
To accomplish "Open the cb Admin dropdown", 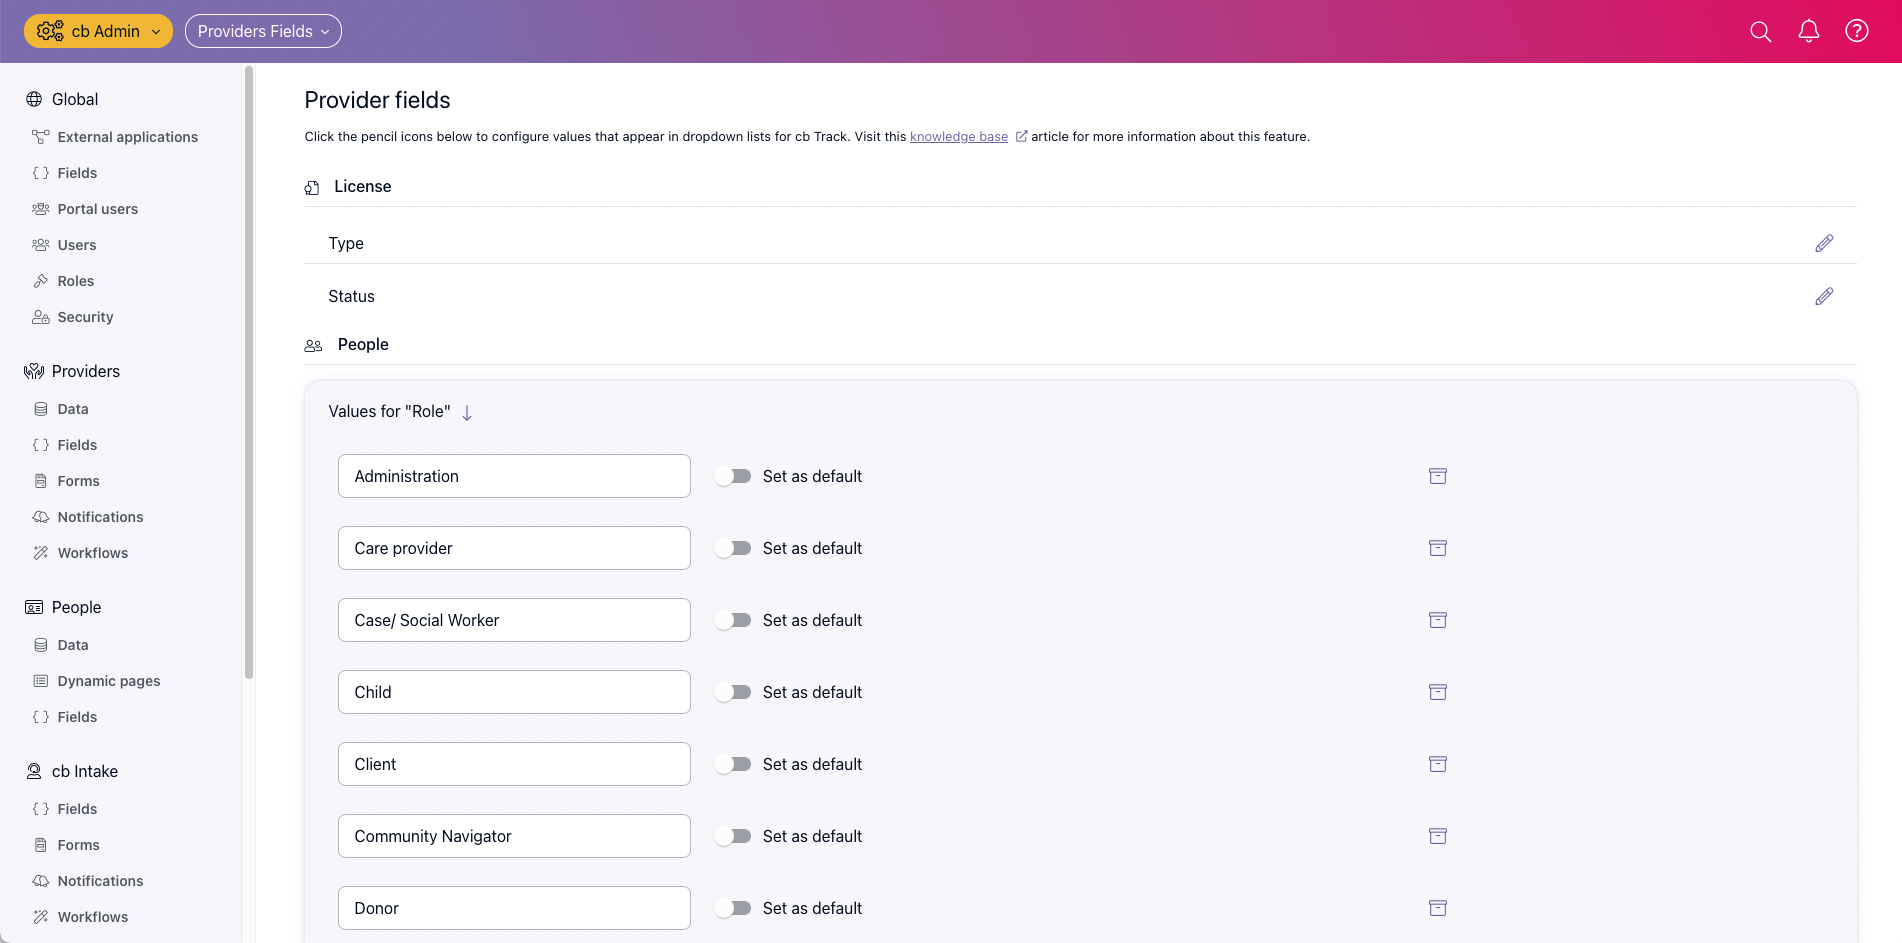I will pos(98,31).
